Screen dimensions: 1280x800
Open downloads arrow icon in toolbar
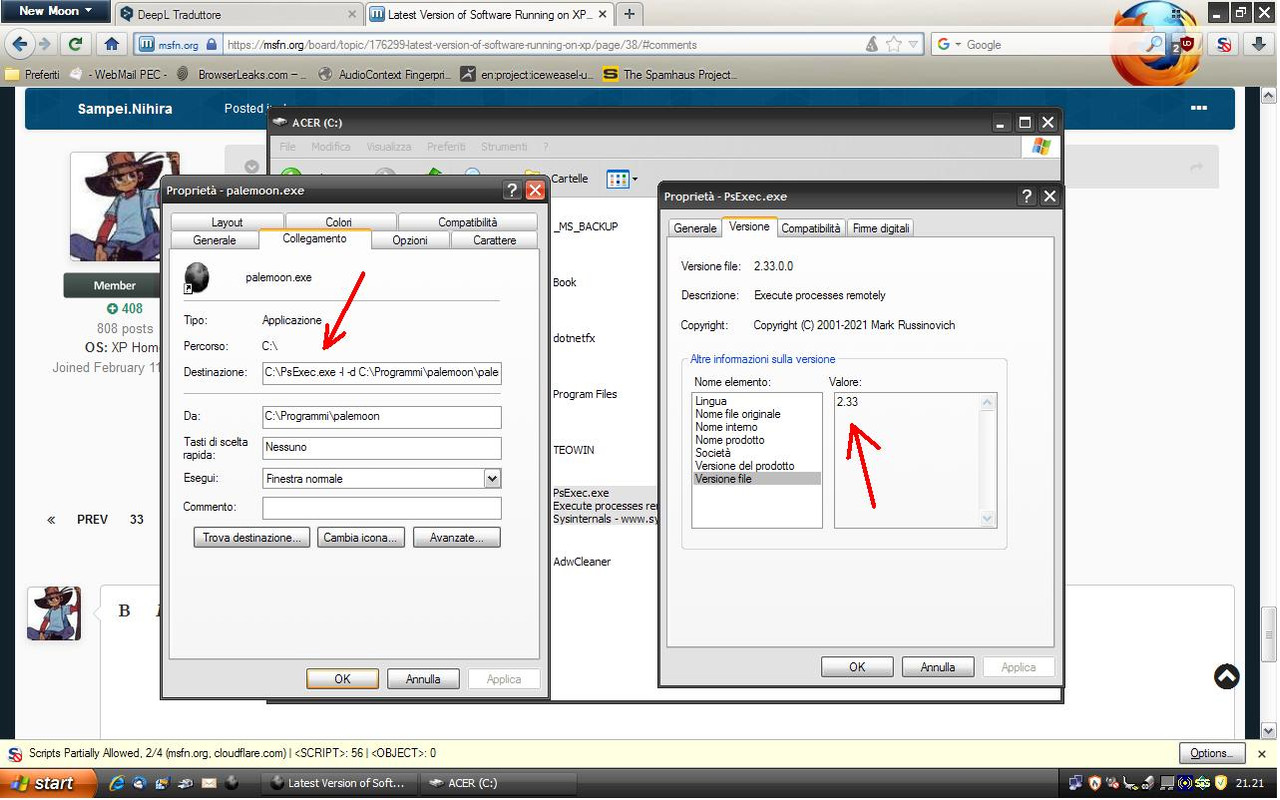click(1259, 44)
